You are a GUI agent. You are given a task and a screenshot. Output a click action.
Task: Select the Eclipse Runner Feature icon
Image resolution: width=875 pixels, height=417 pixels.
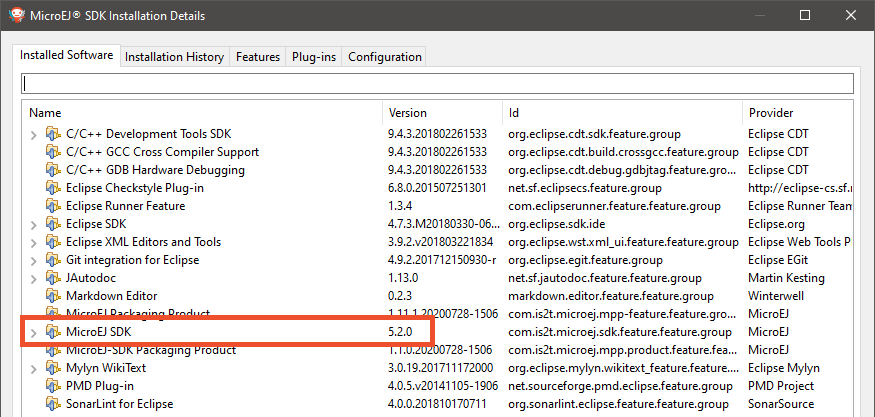point(53,206)
